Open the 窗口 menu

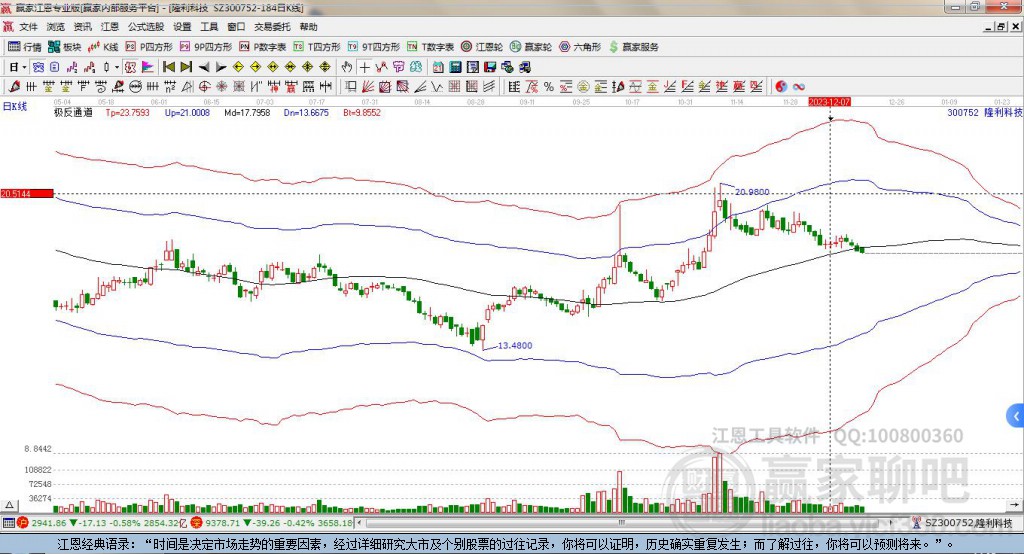point(236,27)
